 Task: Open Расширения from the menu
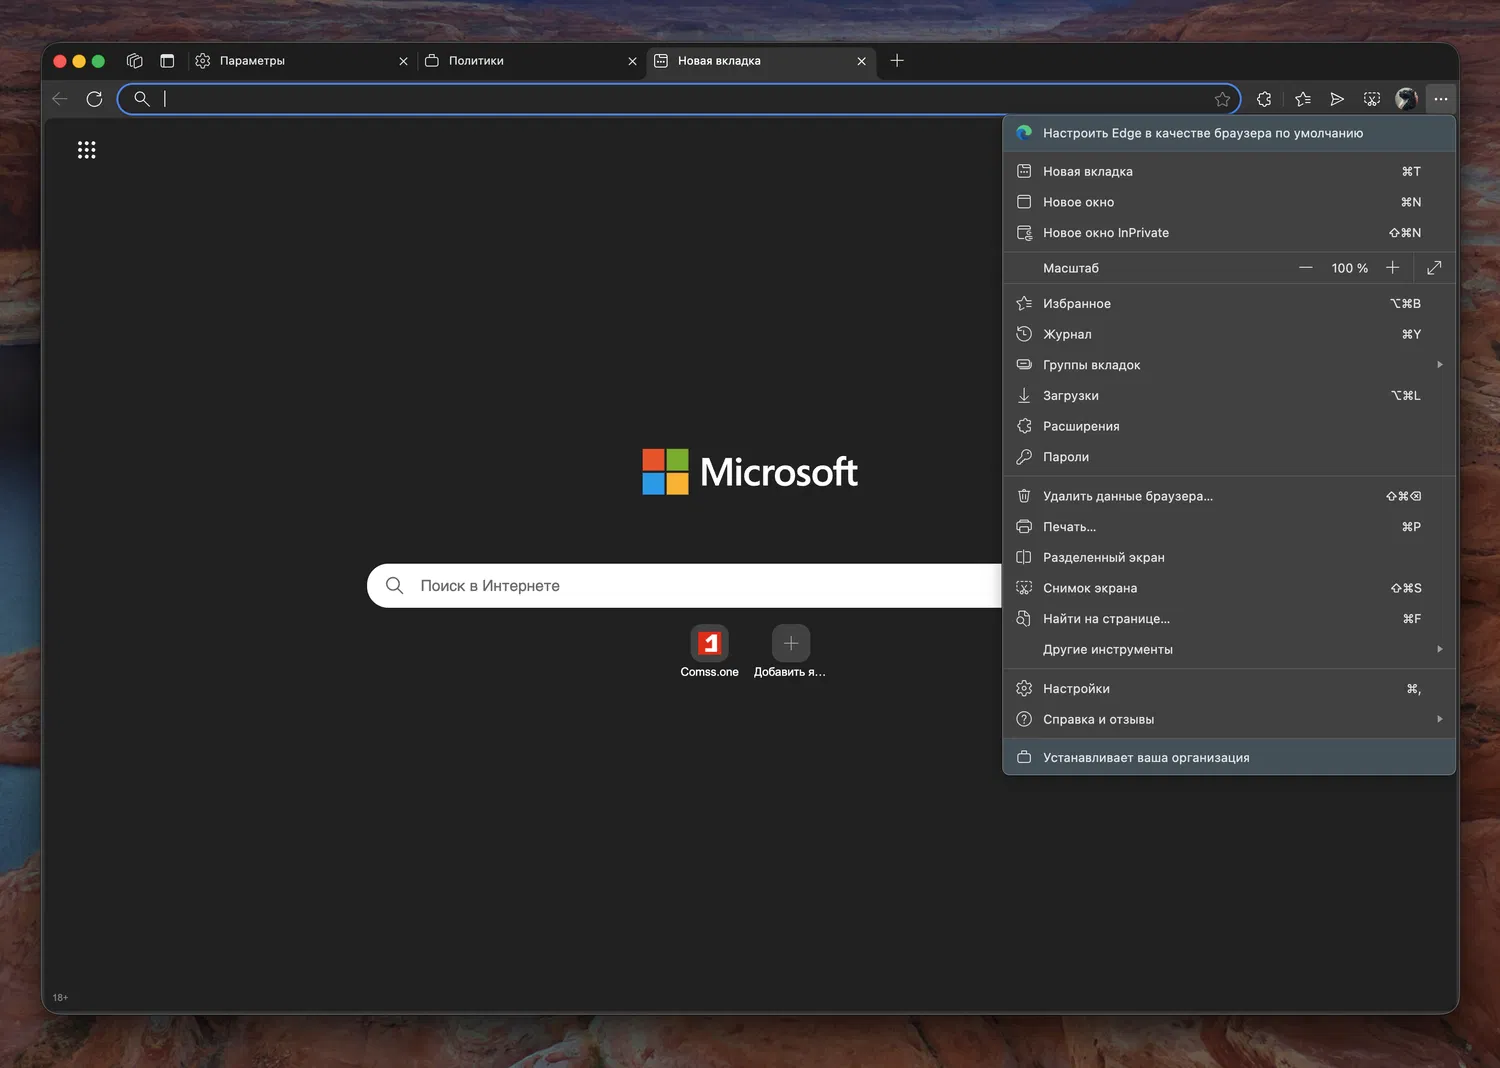tap(1229, 426)
